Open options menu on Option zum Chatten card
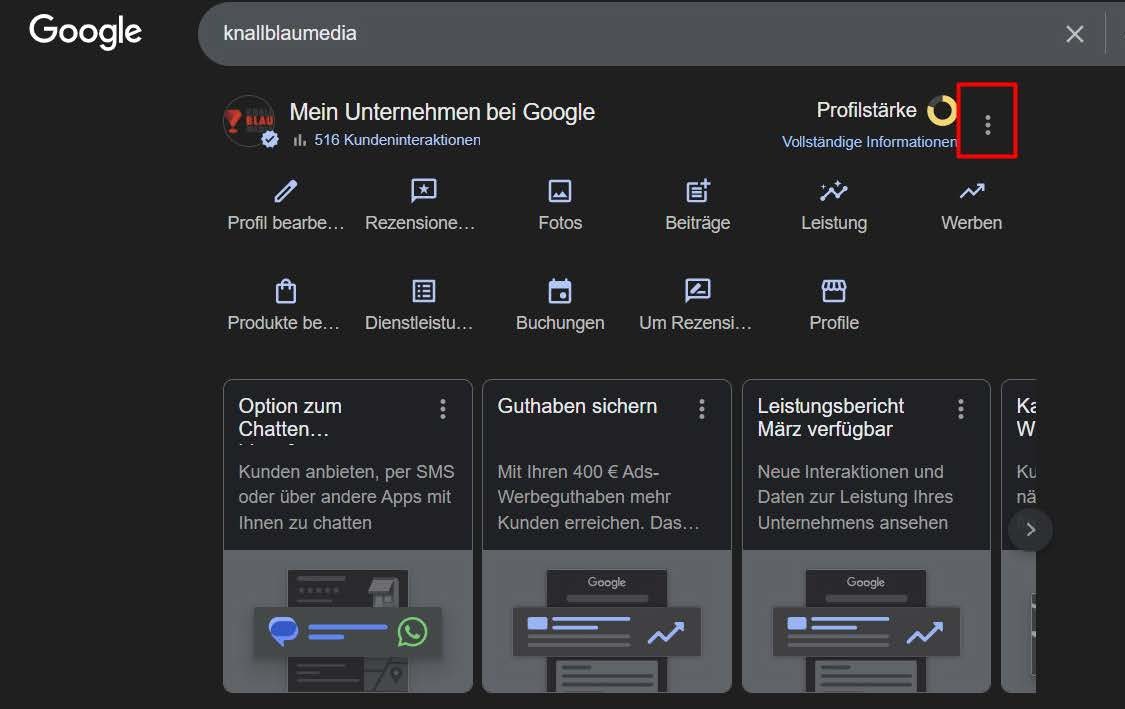 pos(443,408)
